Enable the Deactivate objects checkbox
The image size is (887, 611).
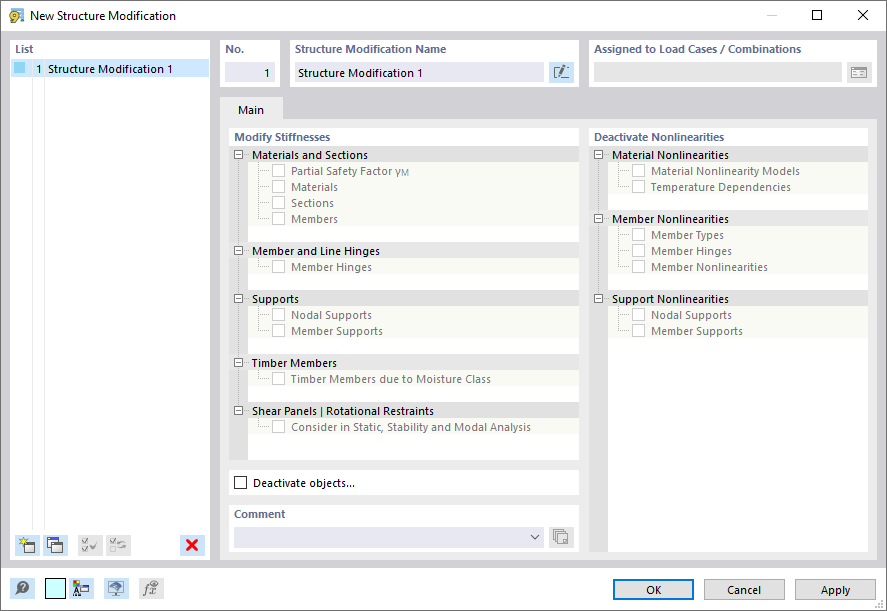[x=240, y=482]
